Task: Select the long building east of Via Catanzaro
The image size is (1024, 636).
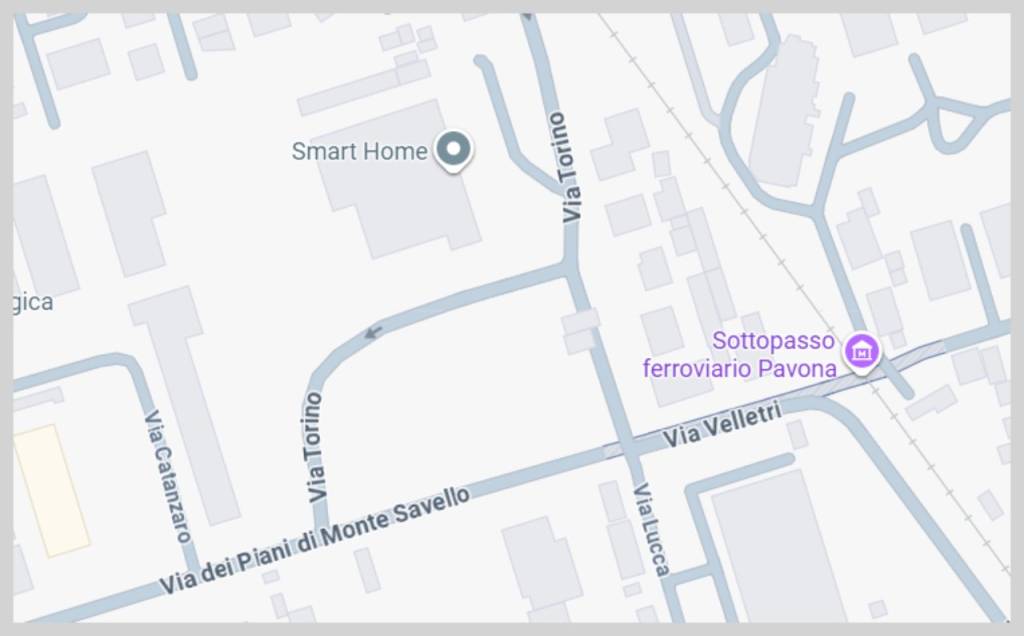Action: point(184,405)
